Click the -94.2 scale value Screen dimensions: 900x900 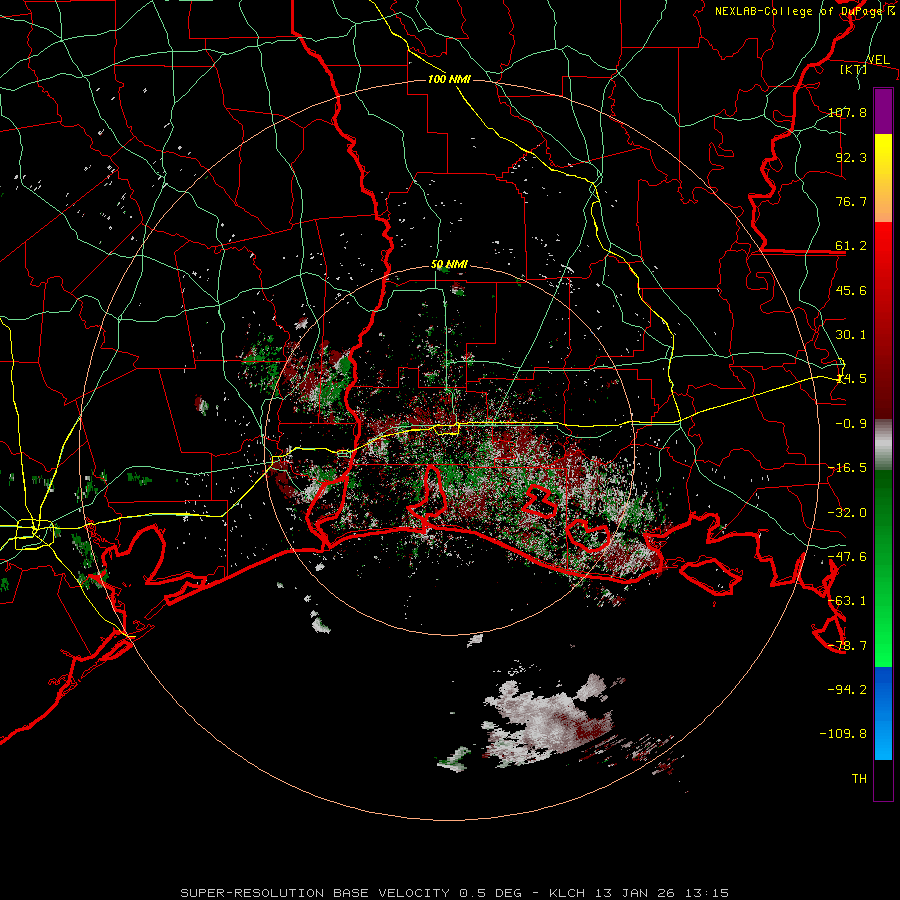[847, 689]
